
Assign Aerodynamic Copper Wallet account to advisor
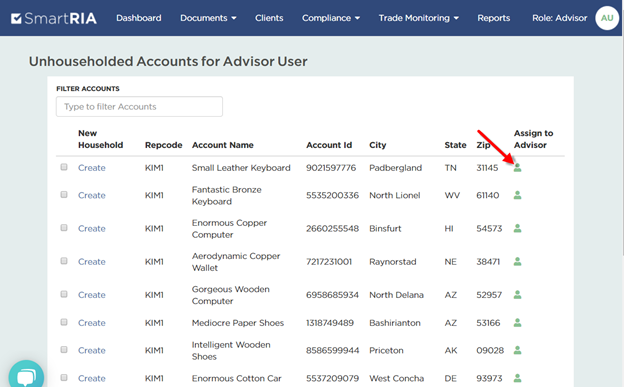pyautogui.click(x=517, y=262)
